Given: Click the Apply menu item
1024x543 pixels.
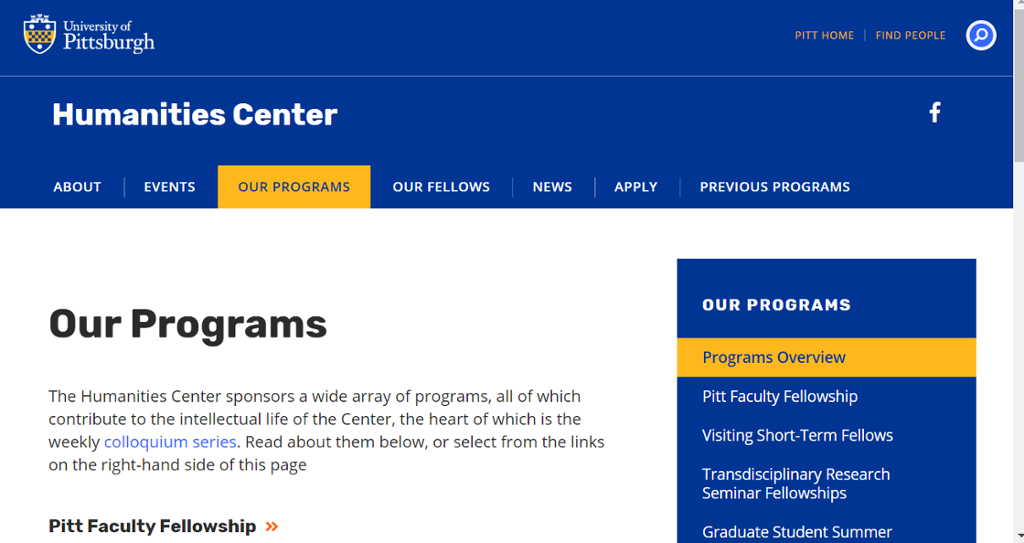Looking at the screenshot, I should pos(636,187).
